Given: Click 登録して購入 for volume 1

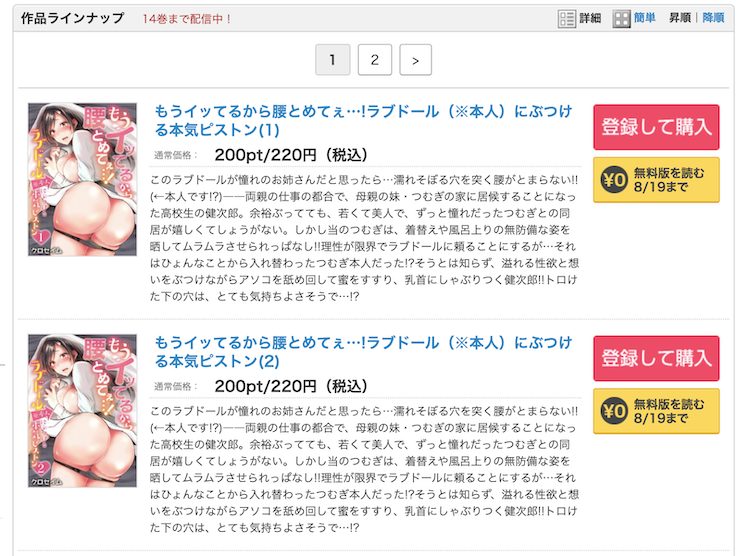Looking at the screenshot, I should [x=656, y=127].
